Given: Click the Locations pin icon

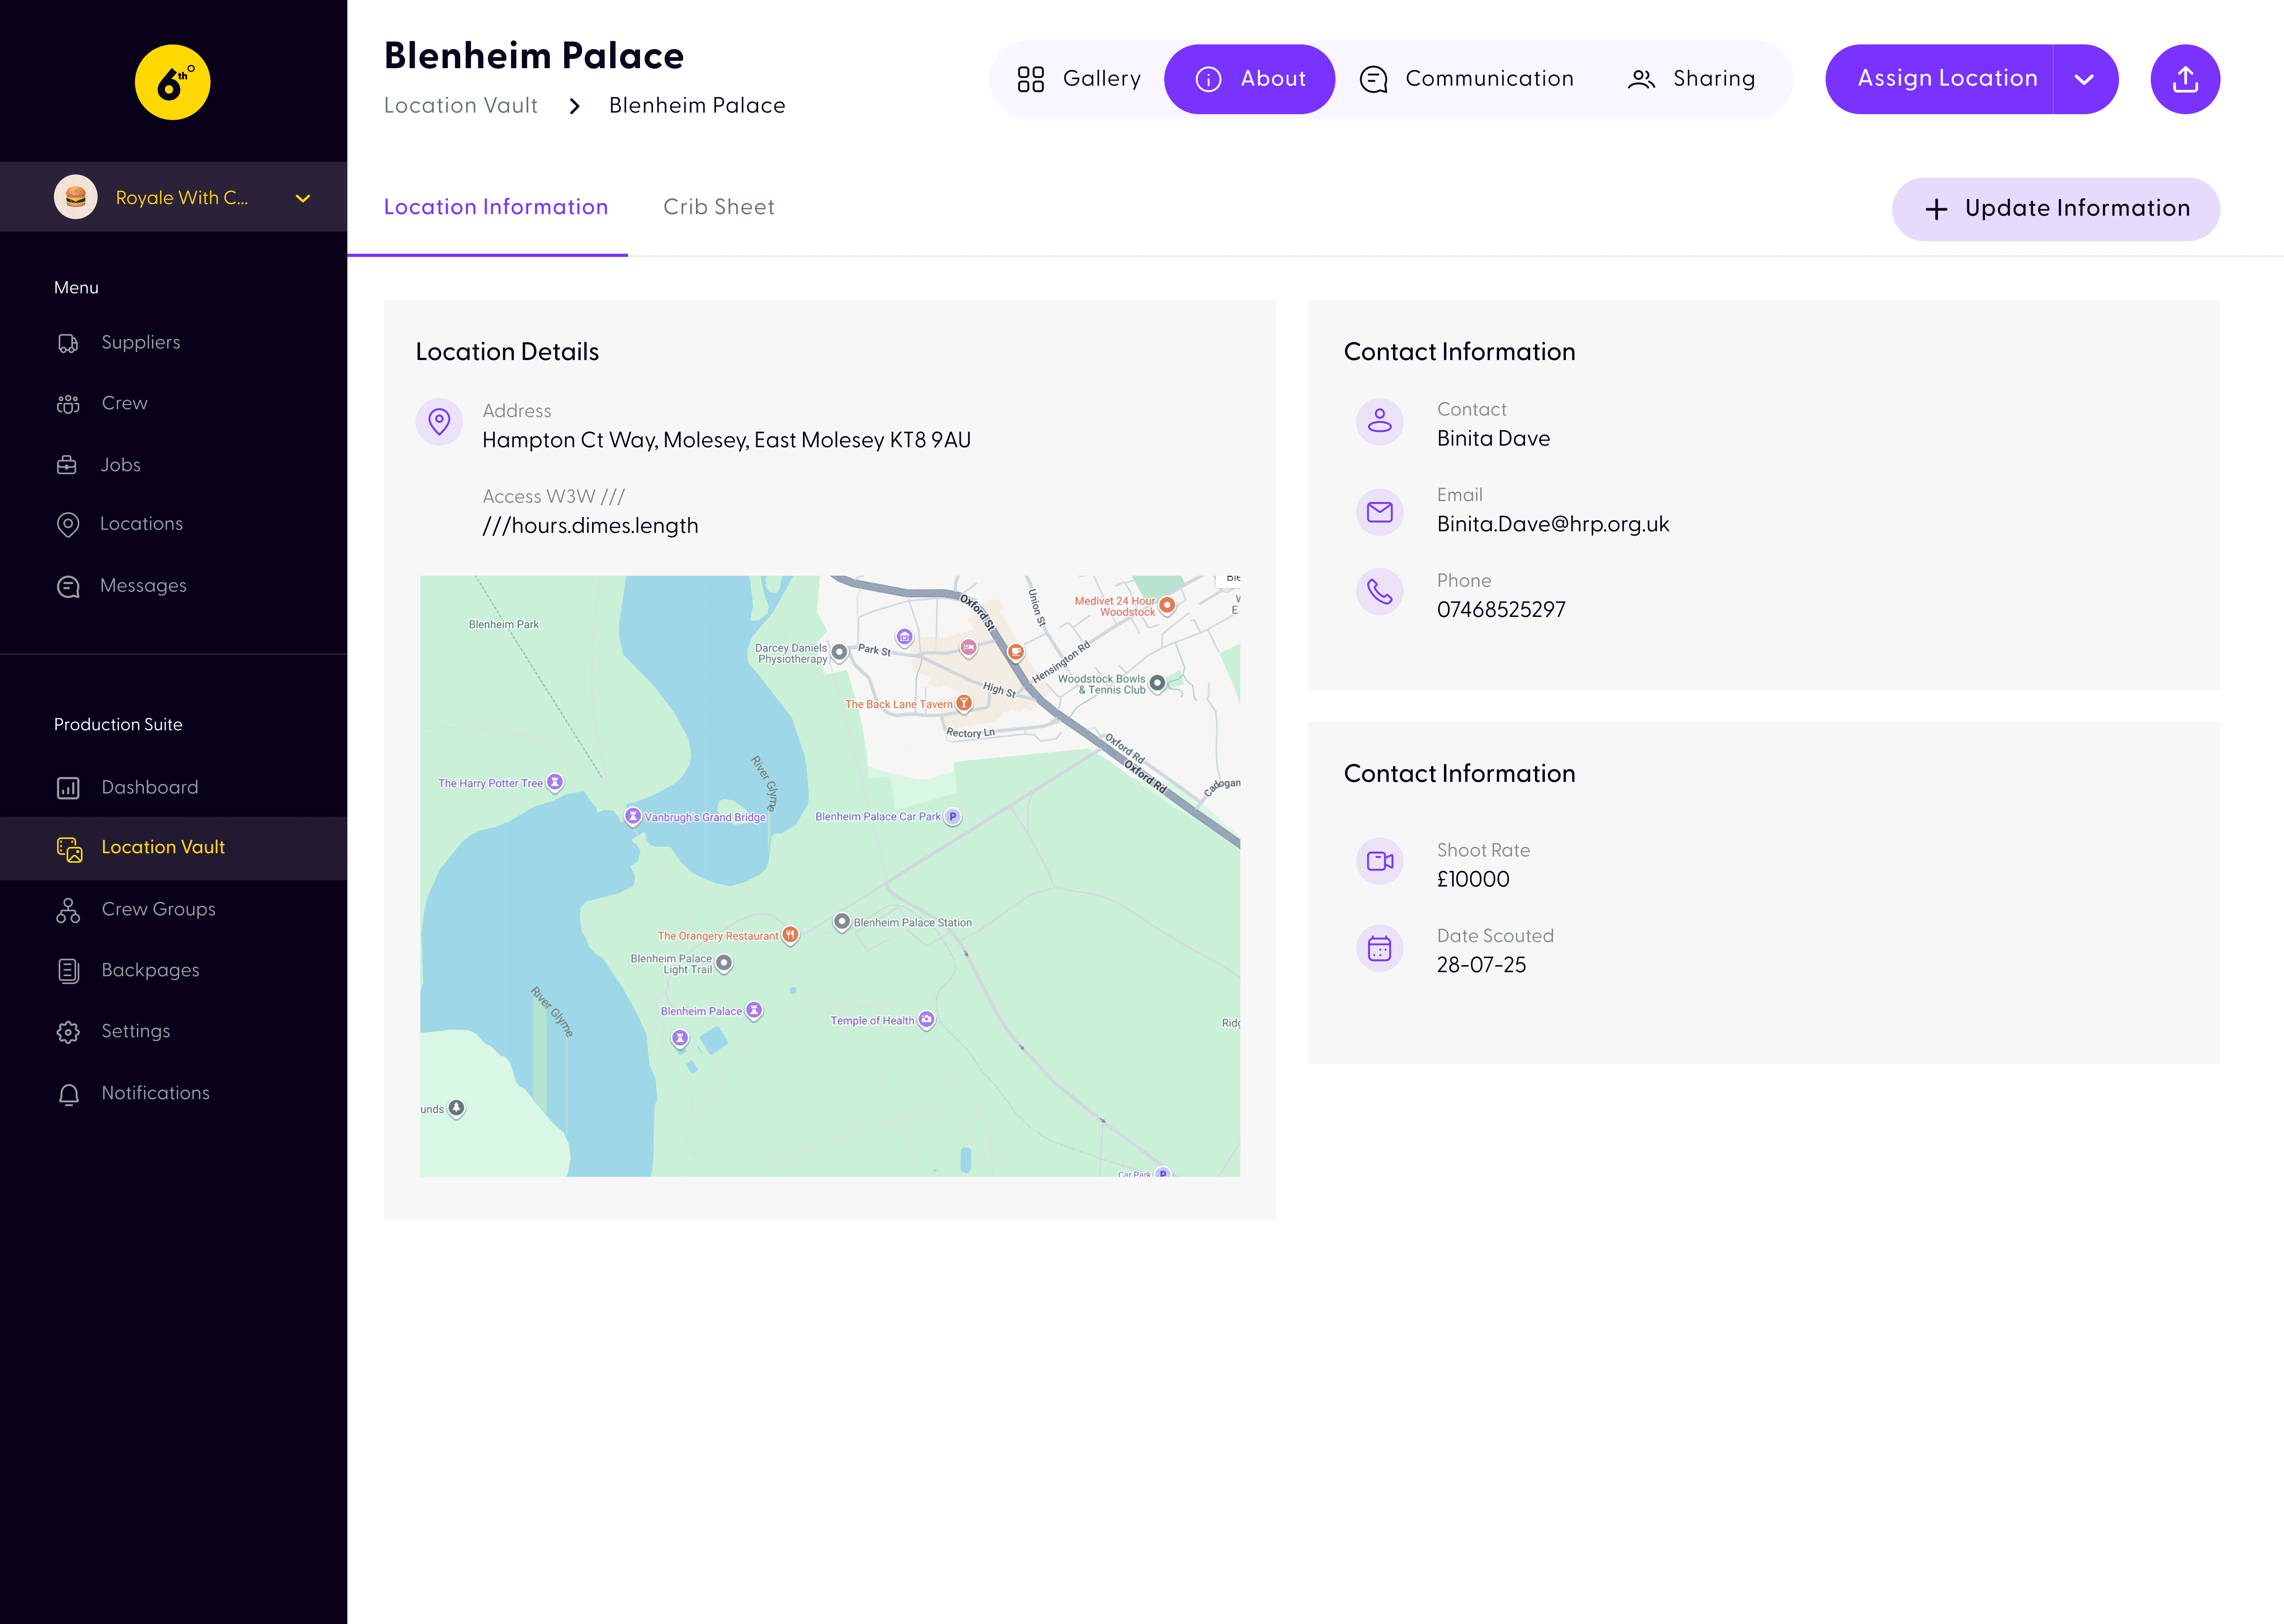Looking at the screenshot, I should pyautogui.click(x=68, y=524).
